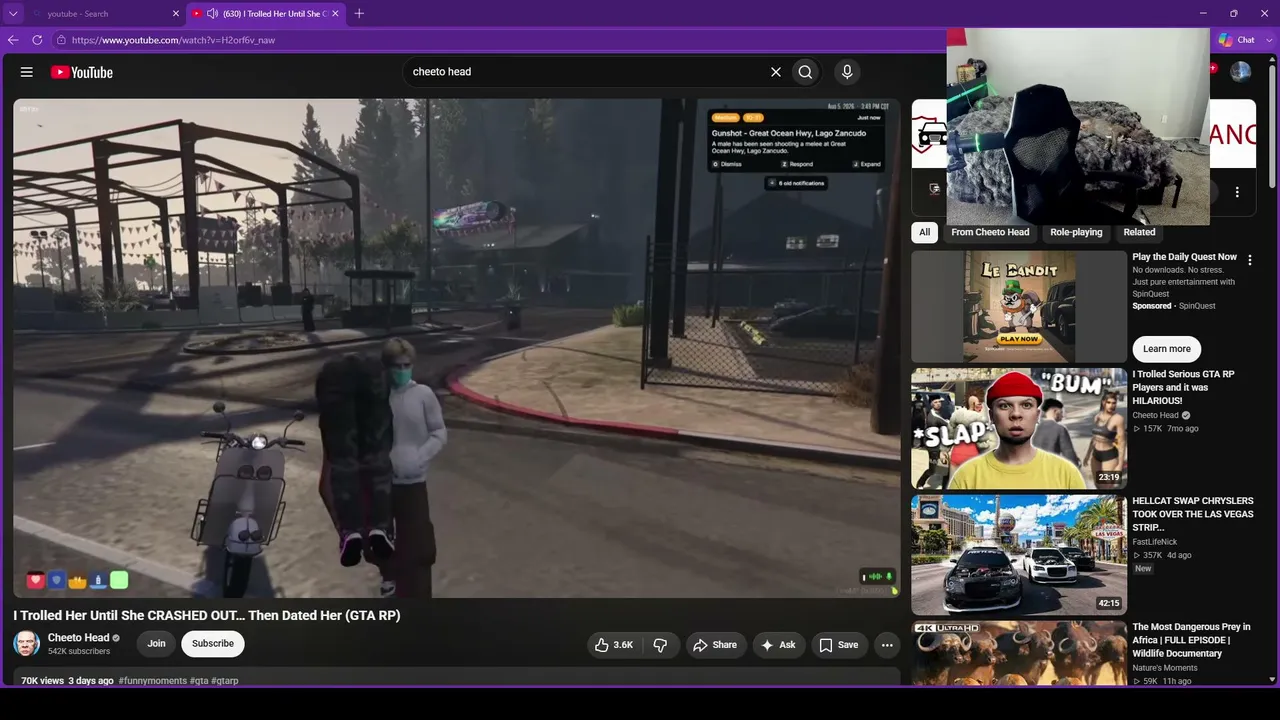Visit the FastLifeNick channel link
Image resolution: width=1280 pixels, height=720 pixels.
point(1155,542)
